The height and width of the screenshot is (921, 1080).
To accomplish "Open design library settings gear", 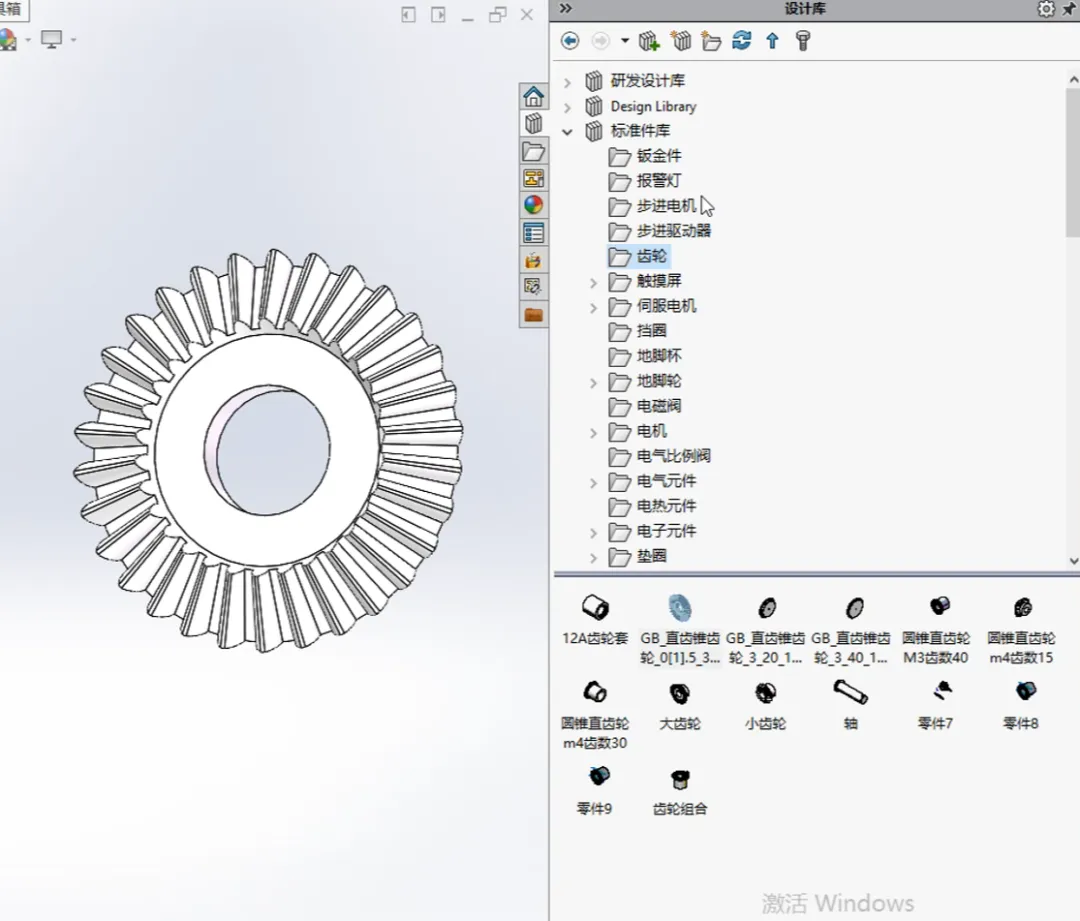I will [1046, 9].
